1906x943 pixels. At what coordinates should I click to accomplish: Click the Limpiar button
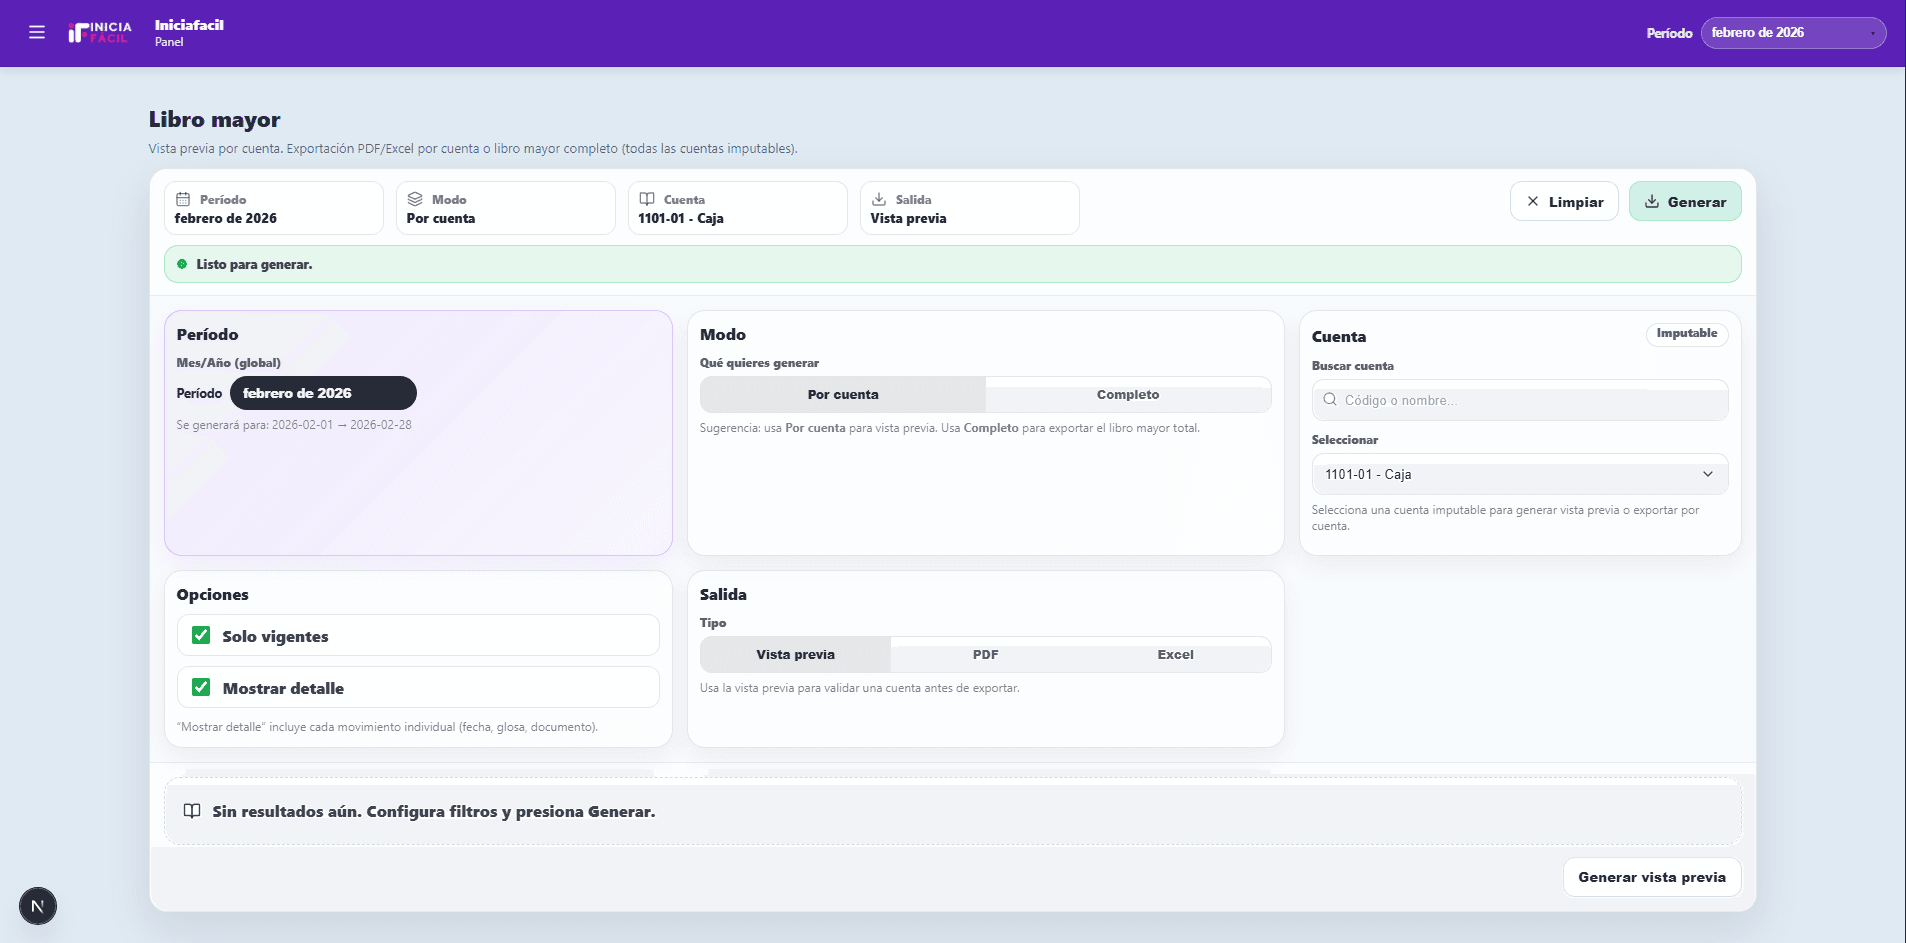tap(1564, 202)
